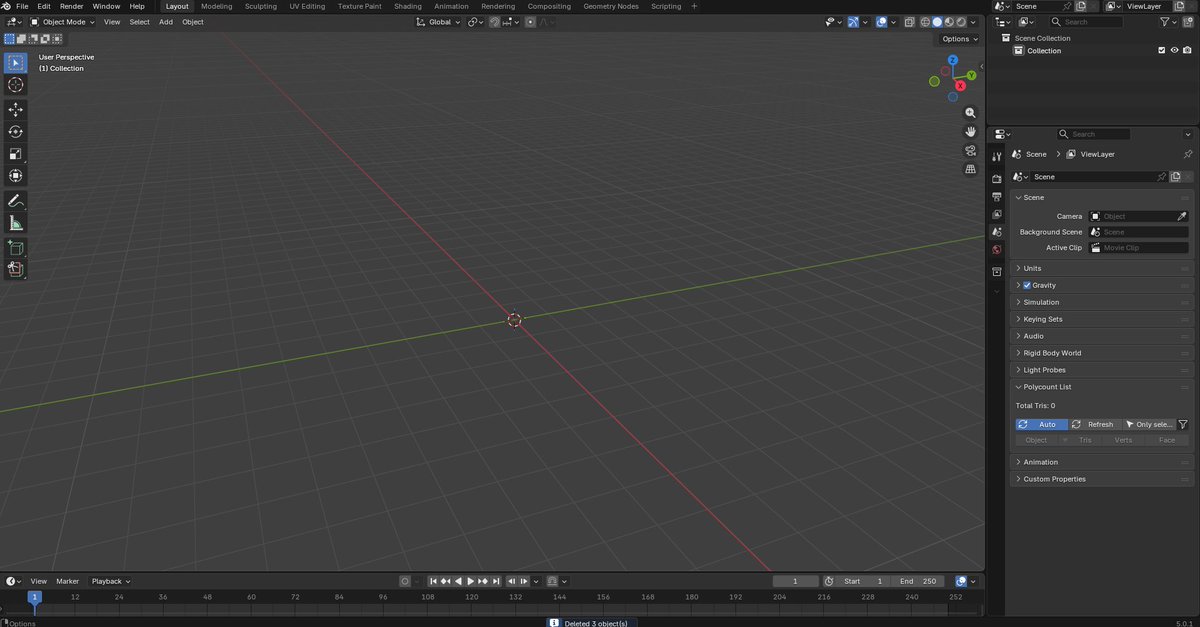Click the Marker menu in timeline

(67, 581)
